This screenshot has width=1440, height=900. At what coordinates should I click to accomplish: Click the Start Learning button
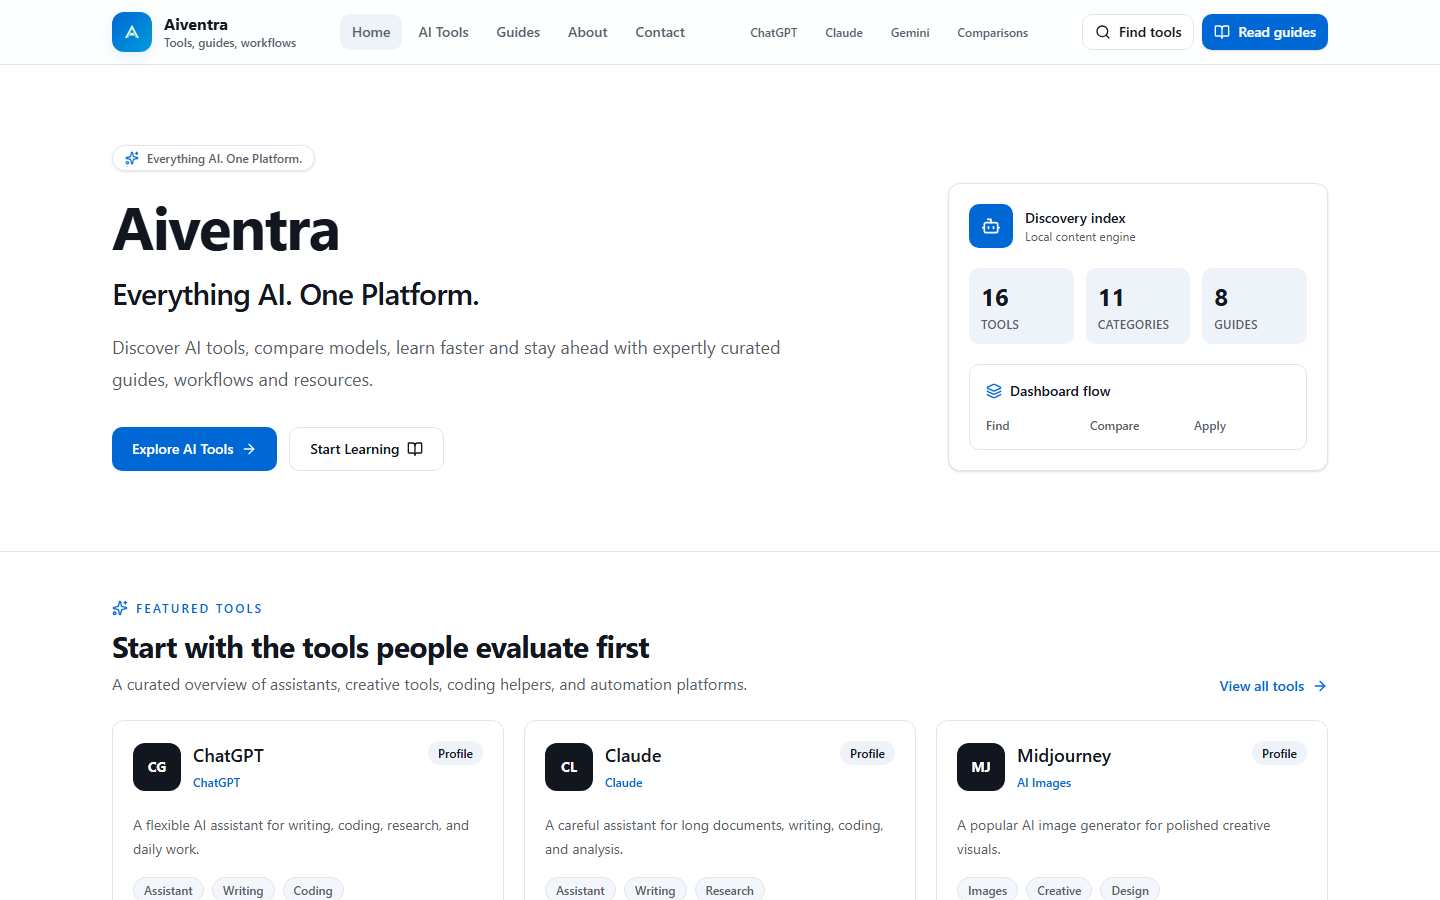point(366,449)
